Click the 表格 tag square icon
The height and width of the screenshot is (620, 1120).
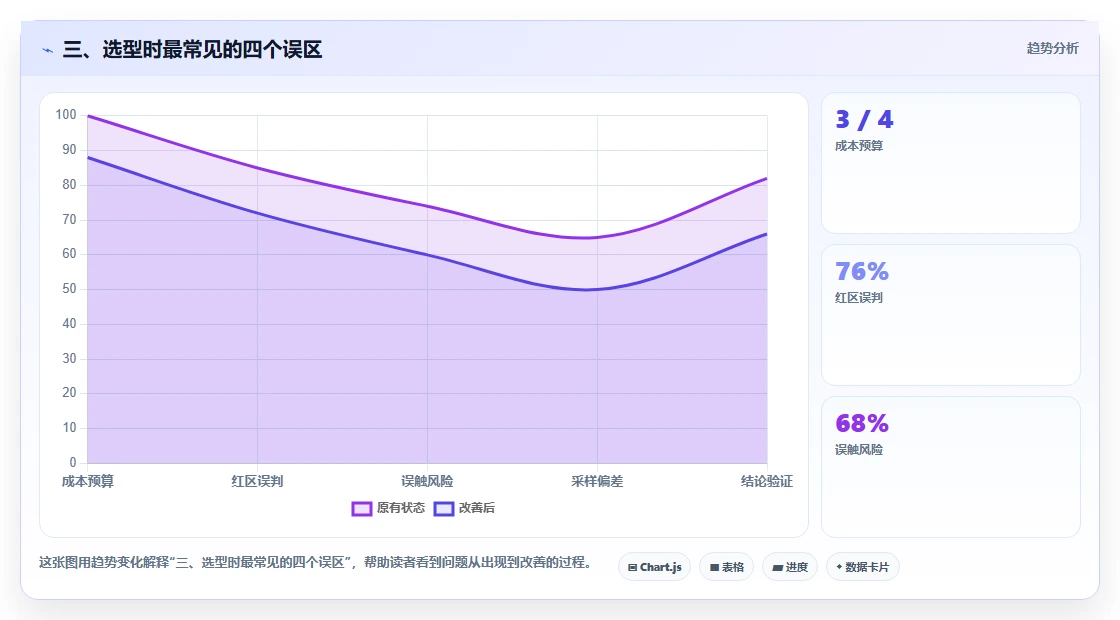tap(714, 568)
